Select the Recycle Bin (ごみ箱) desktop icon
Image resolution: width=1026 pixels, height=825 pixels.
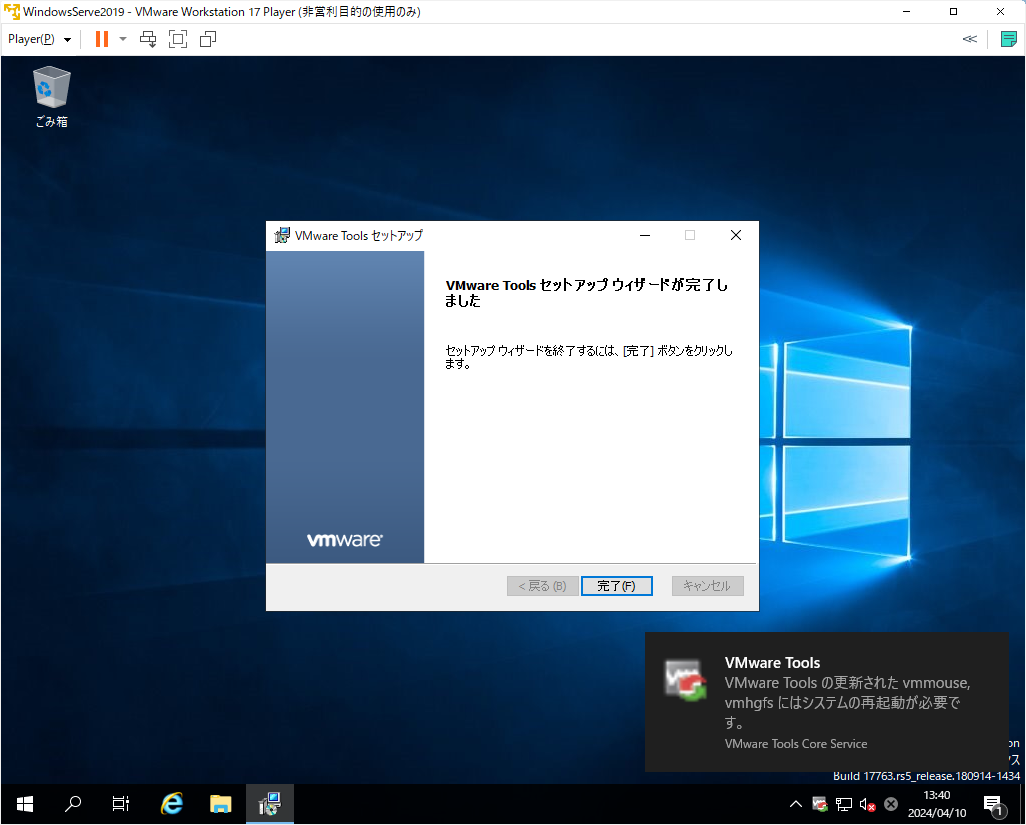[52, 97]
